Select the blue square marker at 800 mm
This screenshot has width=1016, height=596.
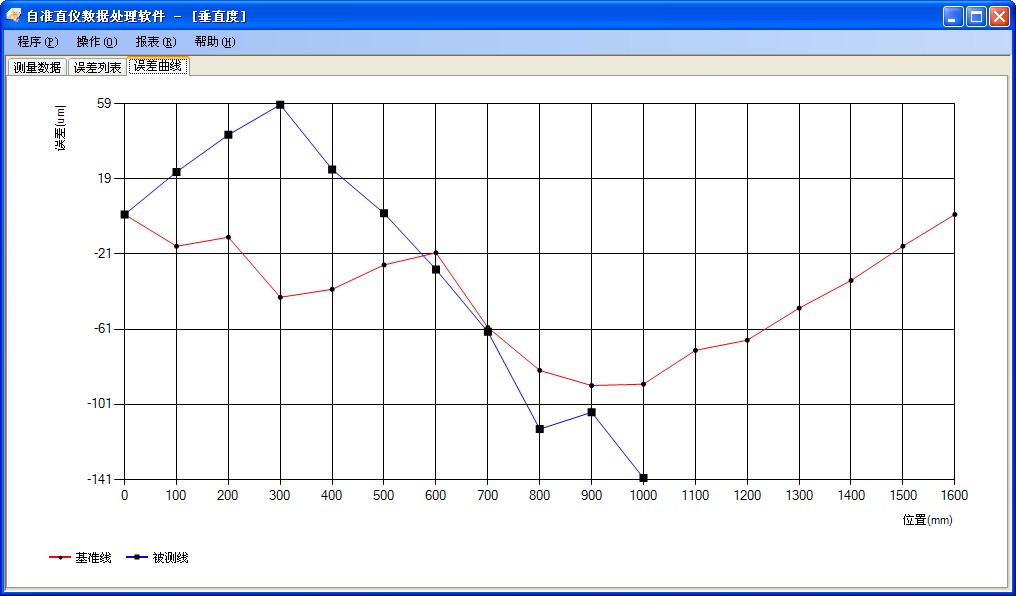540,429
